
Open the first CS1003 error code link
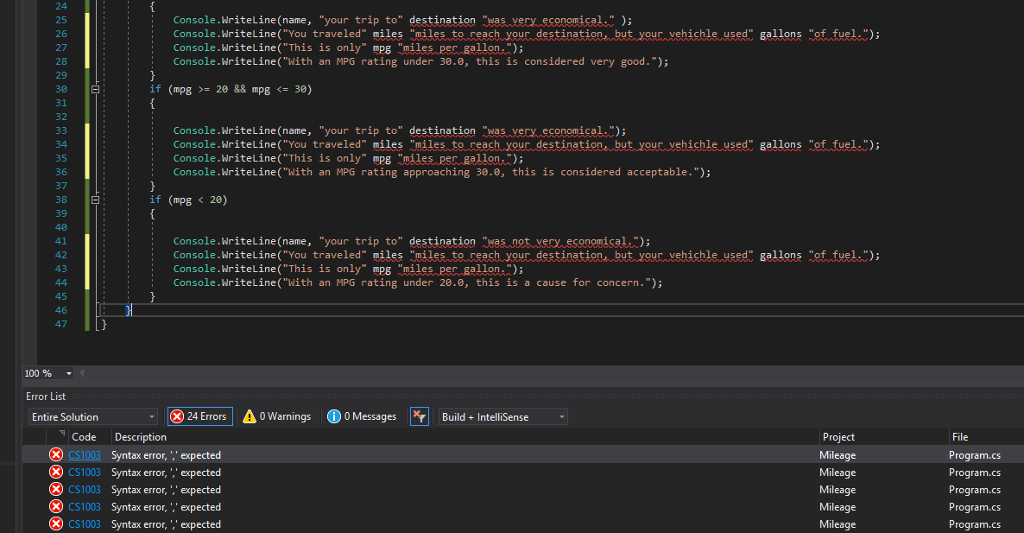click(x=84, y=455)
